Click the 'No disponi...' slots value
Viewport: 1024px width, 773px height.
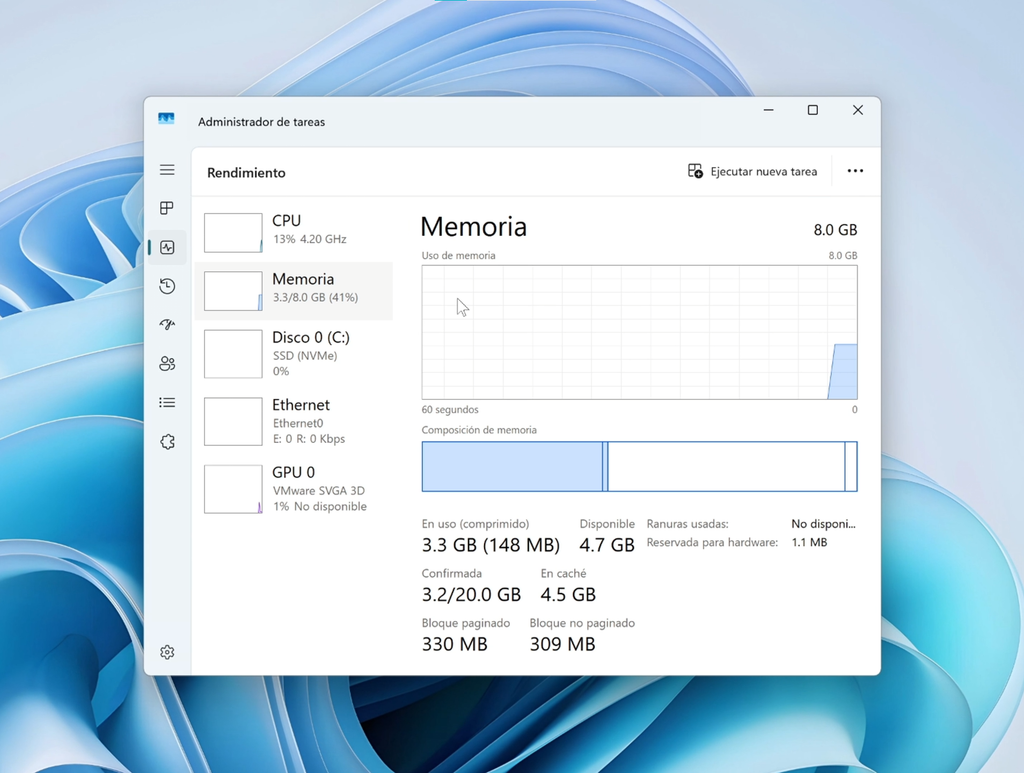coord(824,524)
